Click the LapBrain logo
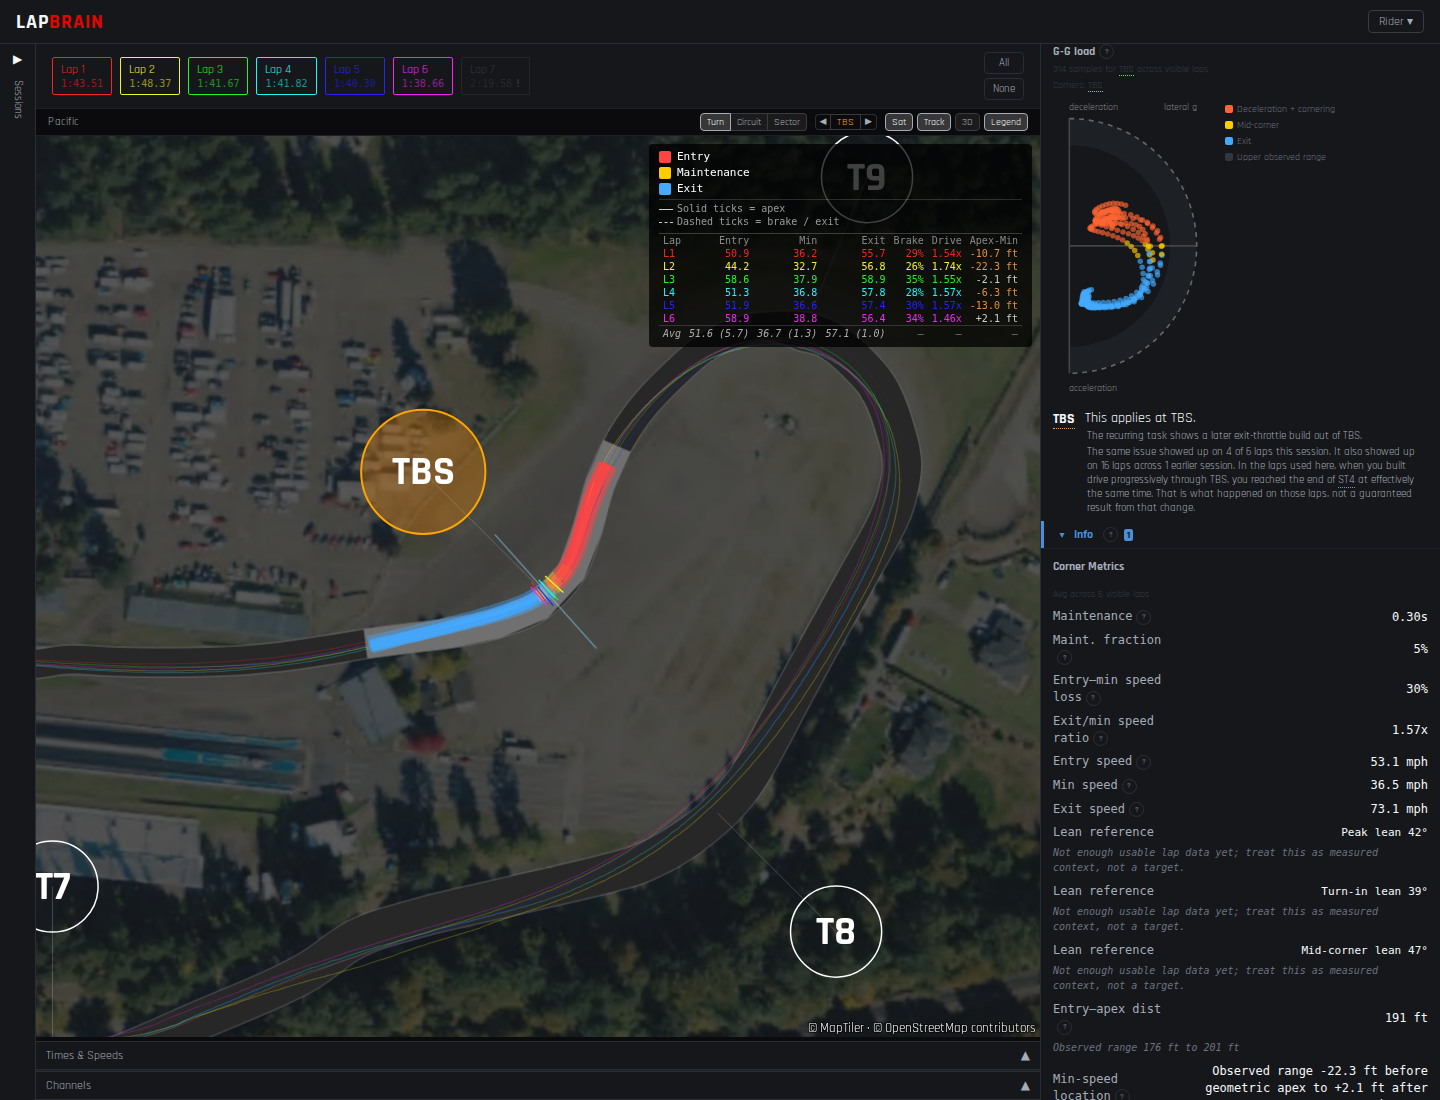 coord(59,21)
